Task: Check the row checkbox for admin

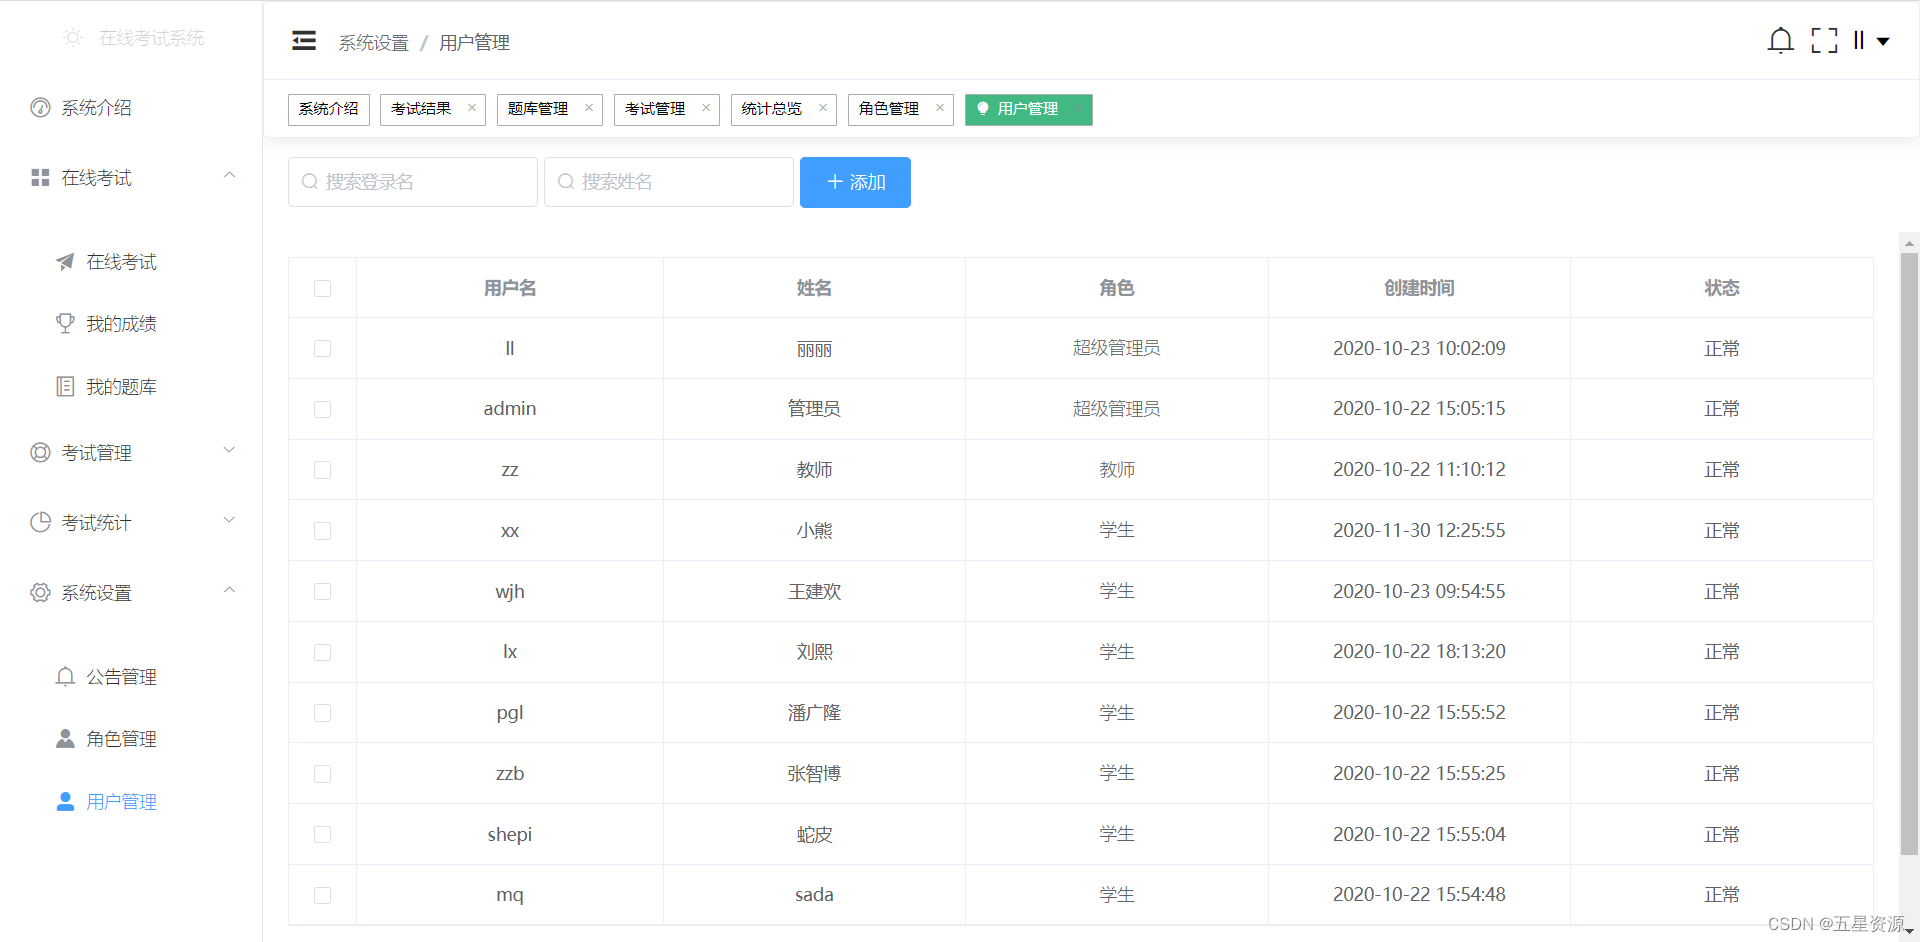Action: click(x=322, y=409)
